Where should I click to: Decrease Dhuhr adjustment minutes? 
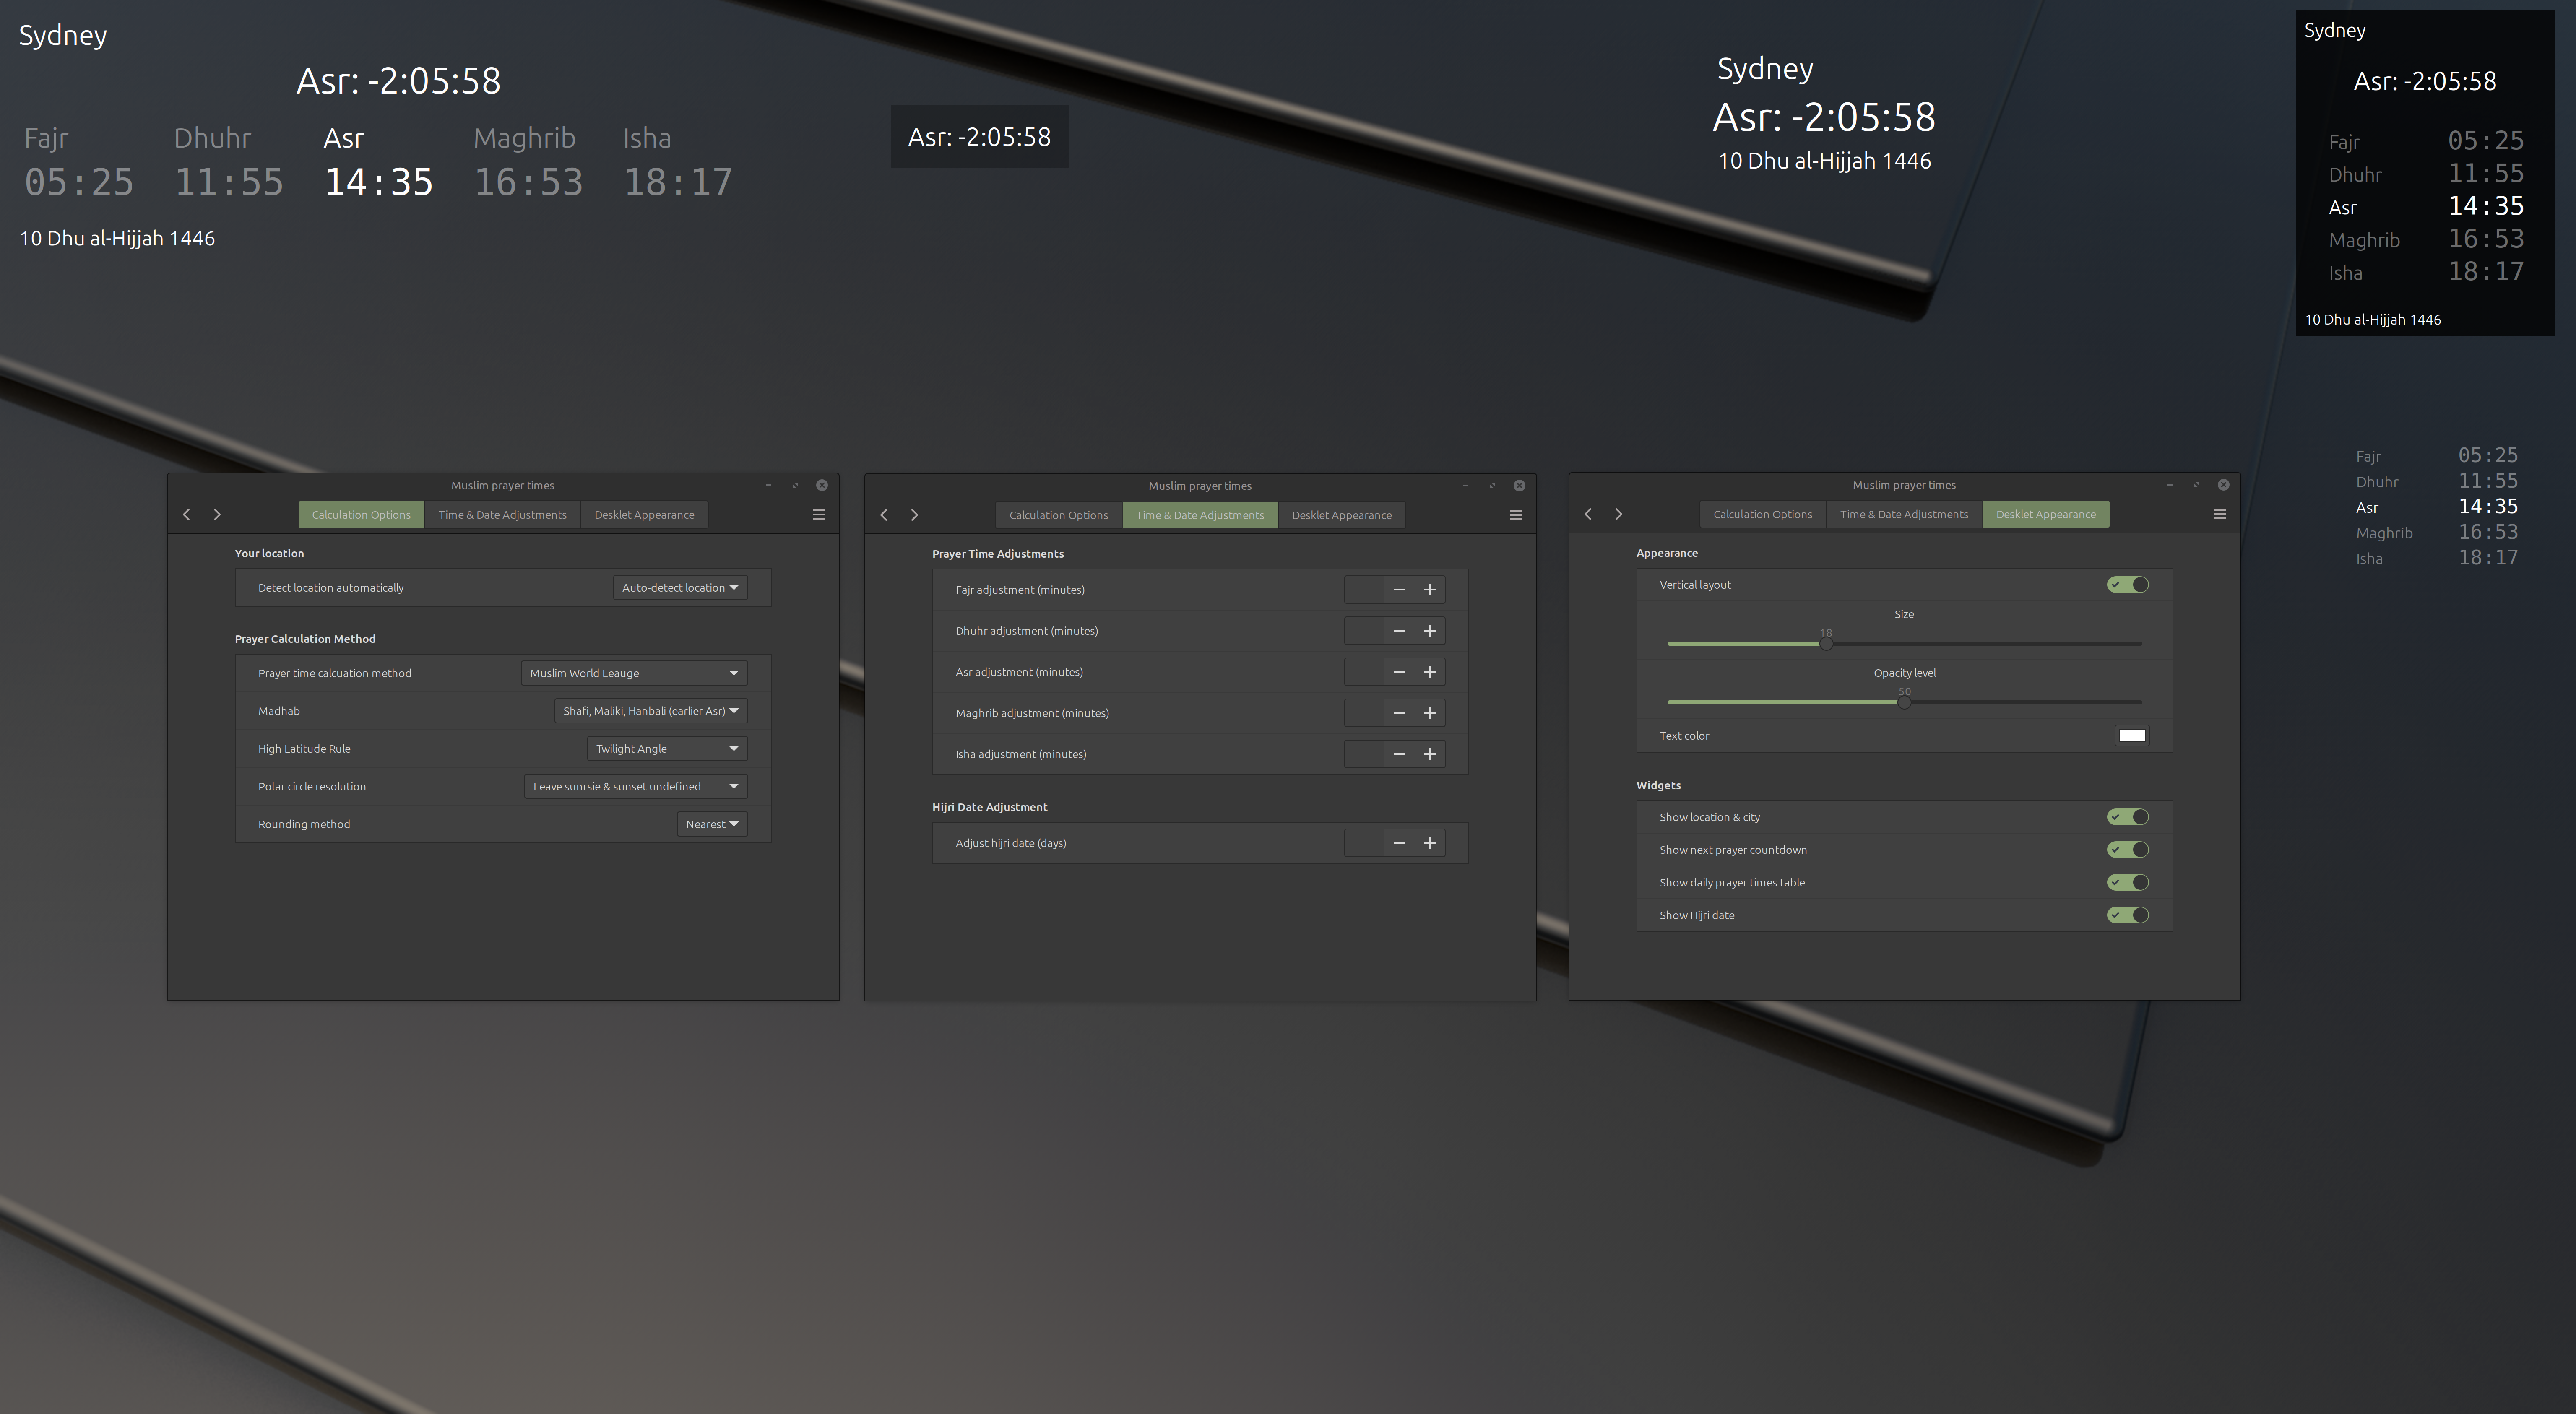coord(1399,631)
